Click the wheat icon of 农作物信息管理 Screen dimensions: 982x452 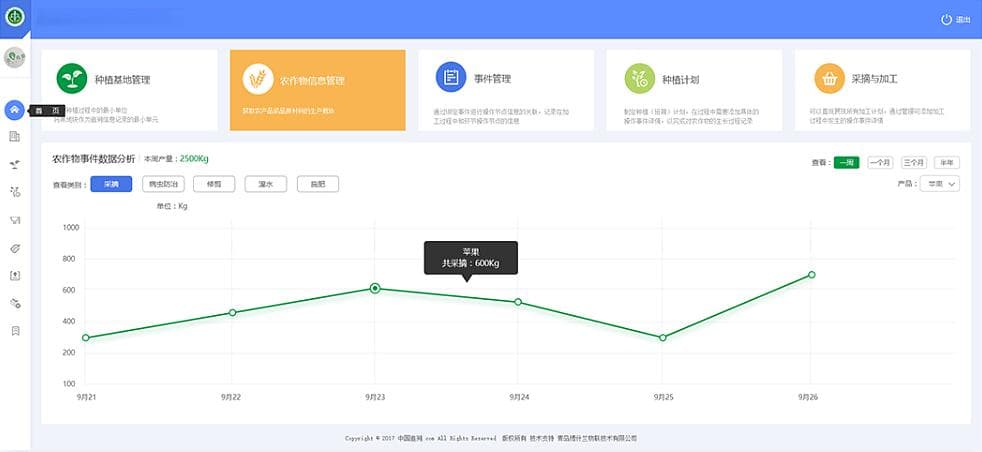(258, 79)
